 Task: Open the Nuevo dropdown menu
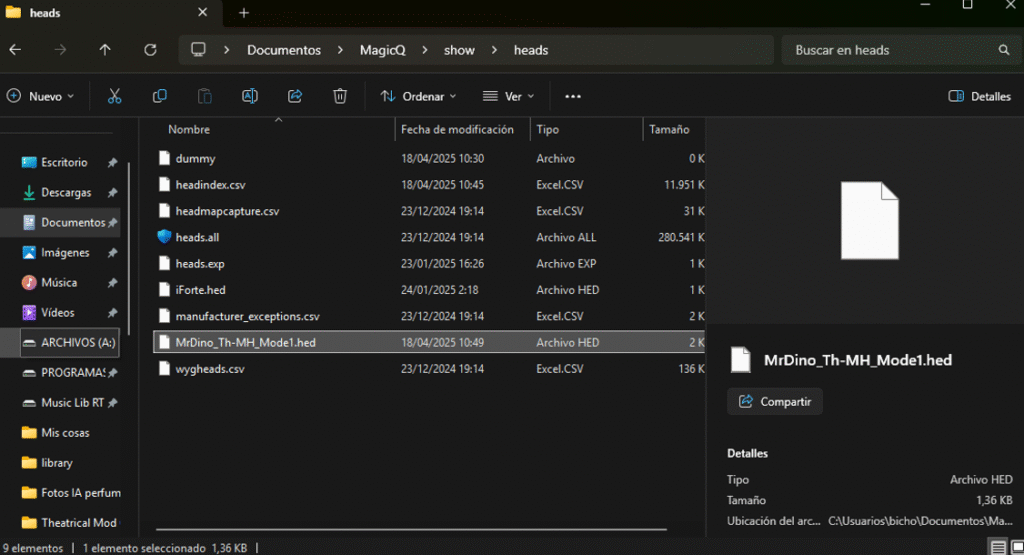coord(41,97)
